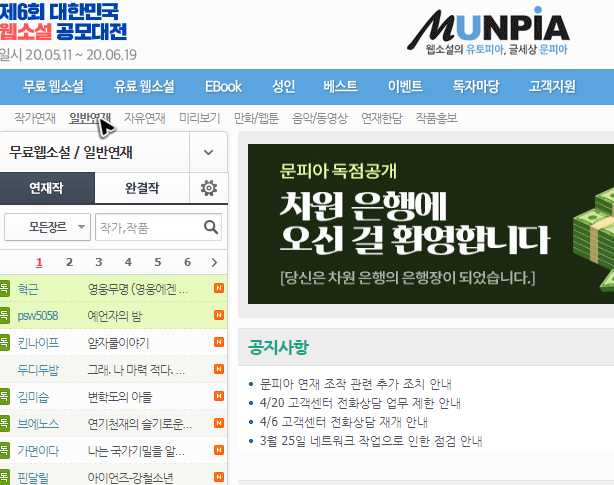This screenshot has width=614, height=485.
Task: Click the N badge on 변학도의 아들 row
Action: [x=219, y=396]
